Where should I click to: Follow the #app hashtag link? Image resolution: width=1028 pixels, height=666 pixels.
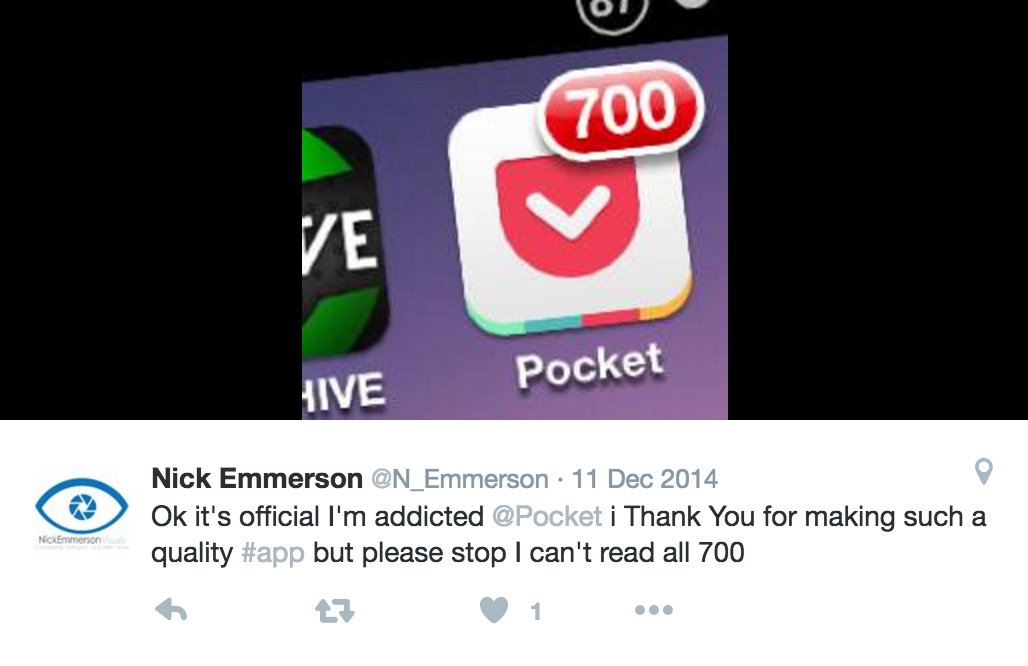[x=273, y=553]
